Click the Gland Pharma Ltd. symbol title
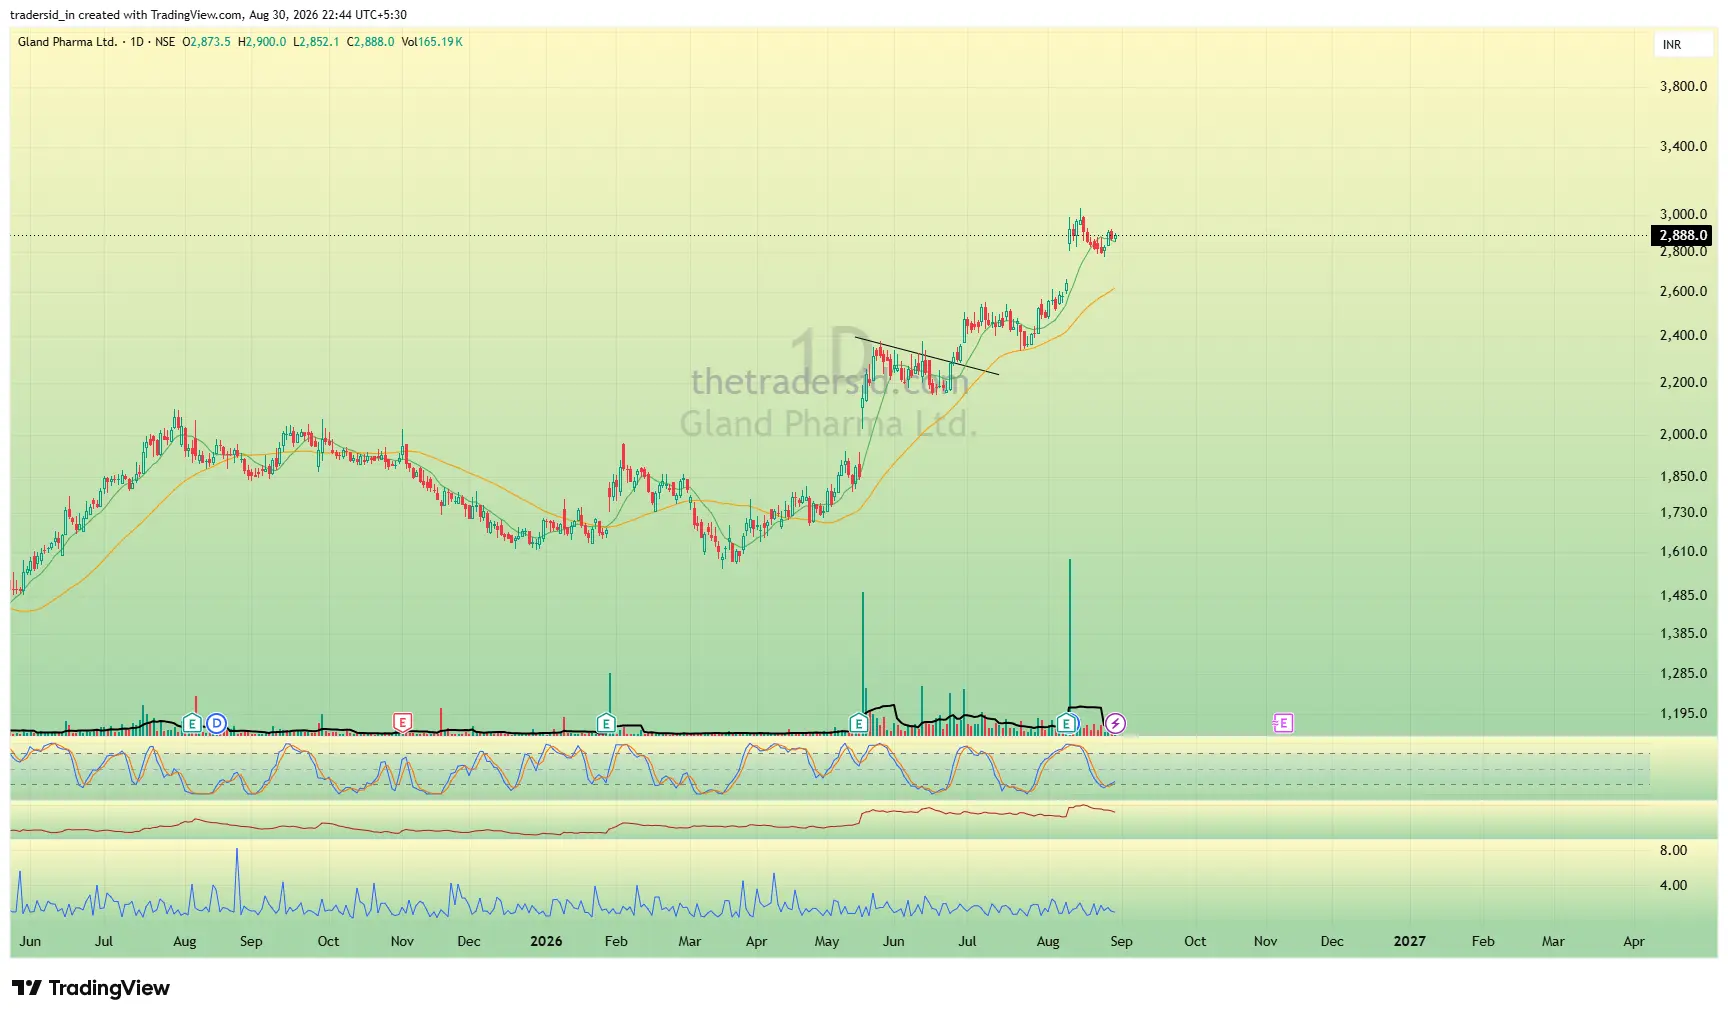The width and height of the screenshot is (1728, 1018). coord(67,42)
